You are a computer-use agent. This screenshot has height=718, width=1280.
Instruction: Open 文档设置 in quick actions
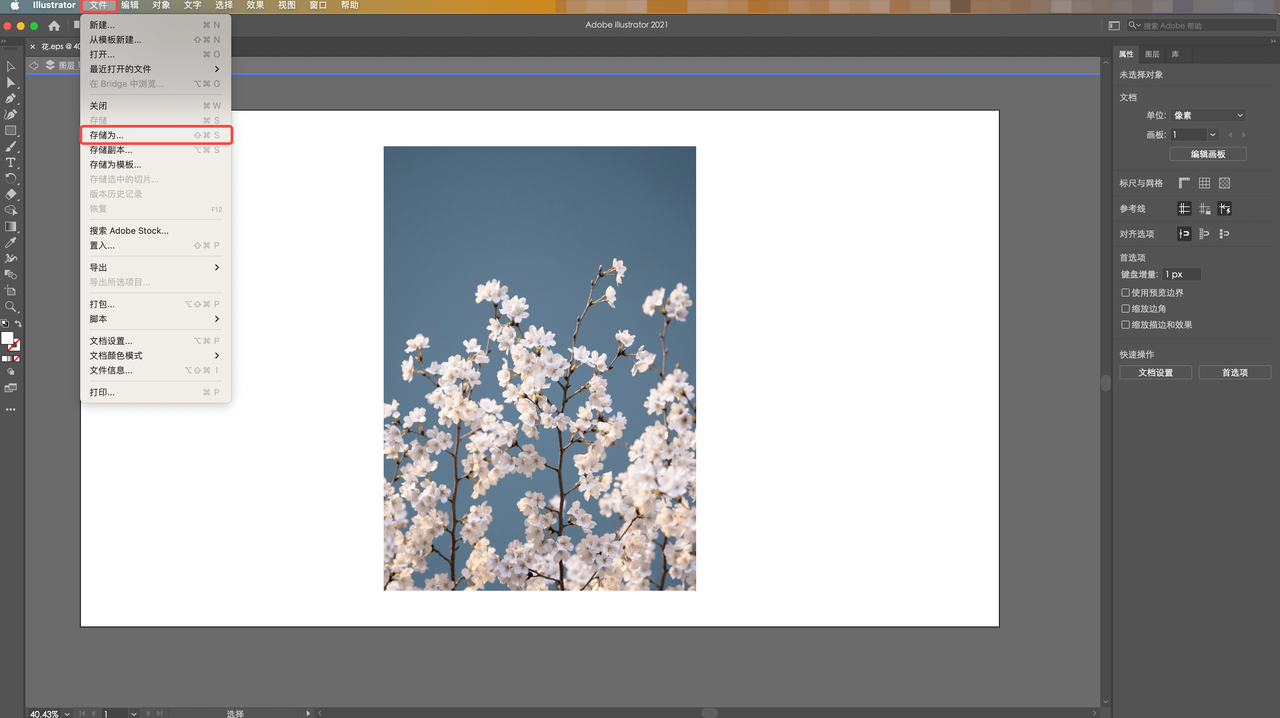(1155, 372)
